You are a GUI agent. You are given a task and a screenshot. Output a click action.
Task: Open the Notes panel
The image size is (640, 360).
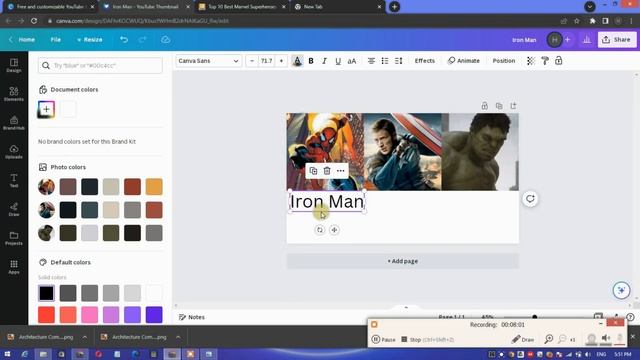[x=192, y=317]
